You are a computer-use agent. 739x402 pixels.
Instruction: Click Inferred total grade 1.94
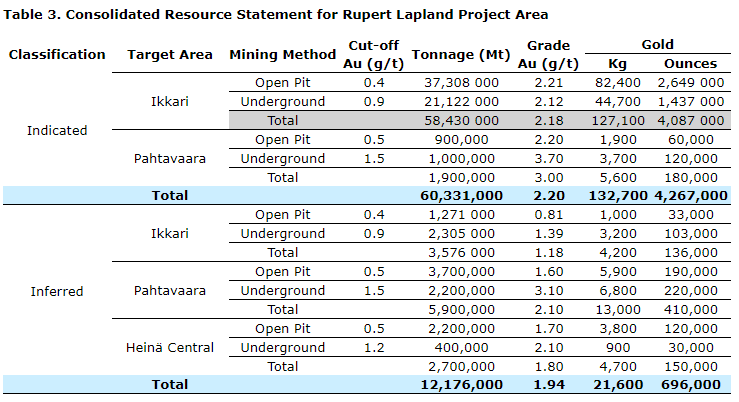pyautogui.click(x=549, y=385)
